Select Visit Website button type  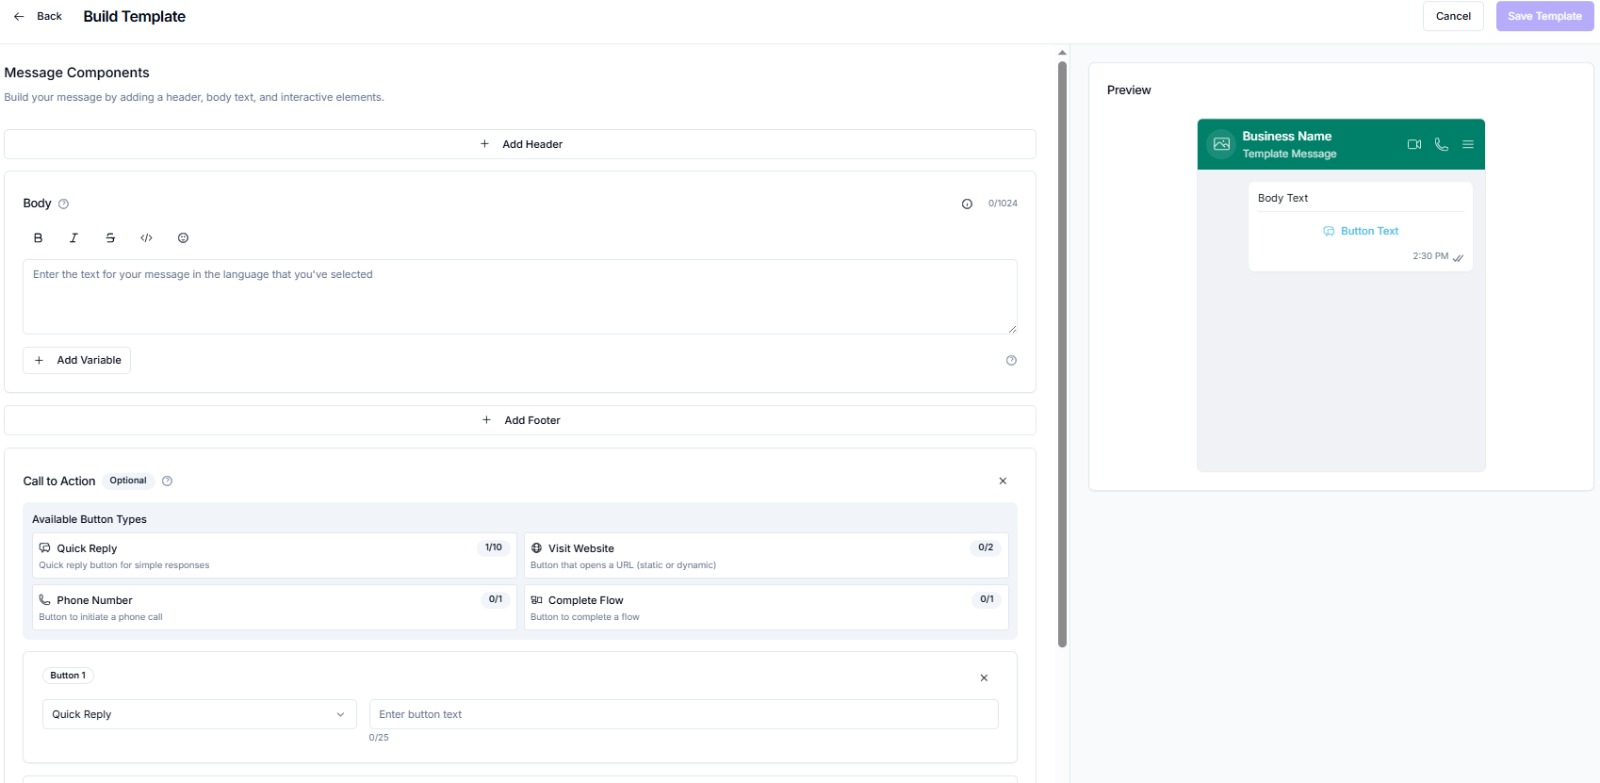(x=765, y=556)
